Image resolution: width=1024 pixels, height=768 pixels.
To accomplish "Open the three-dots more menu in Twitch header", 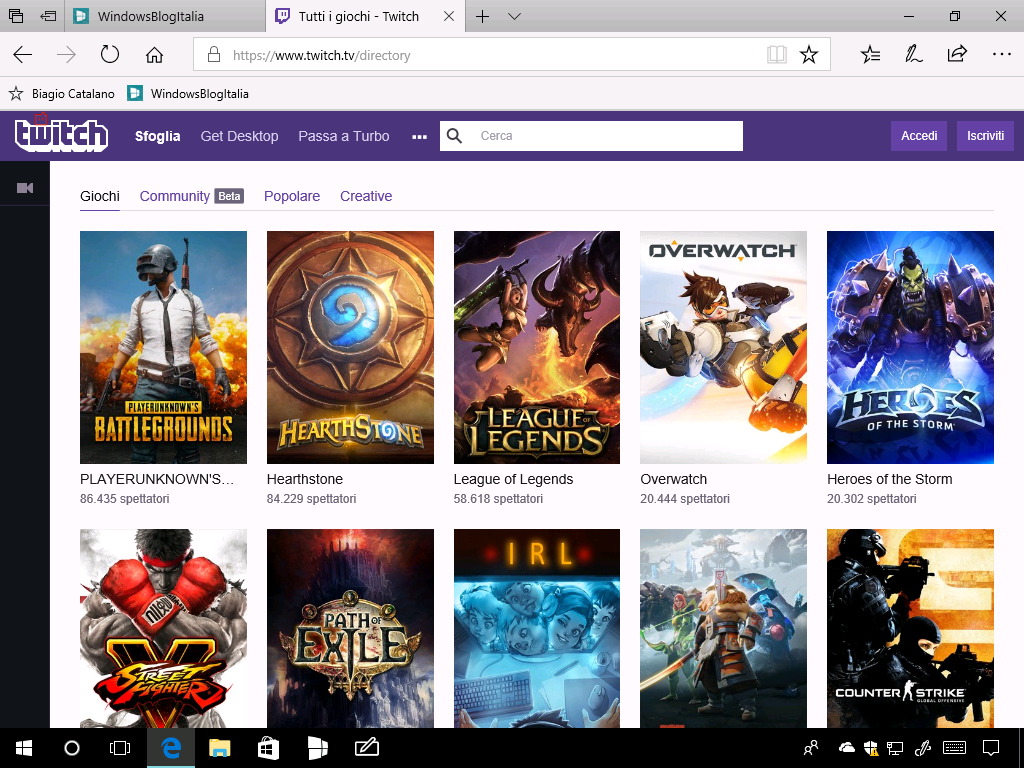I will pos(419,136).
